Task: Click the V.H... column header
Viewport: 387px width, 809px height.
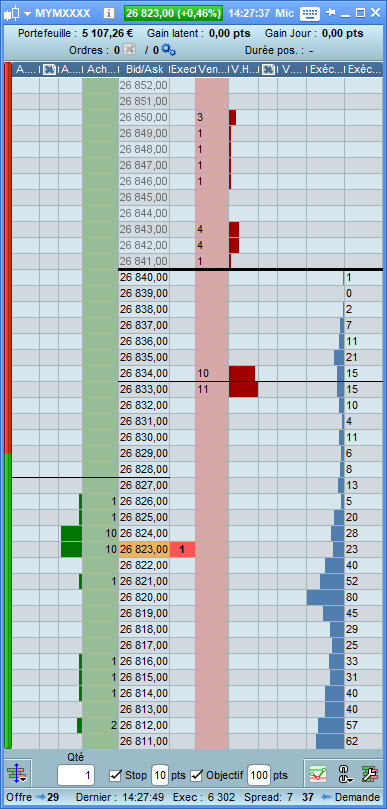Action: tap(243, 69)
